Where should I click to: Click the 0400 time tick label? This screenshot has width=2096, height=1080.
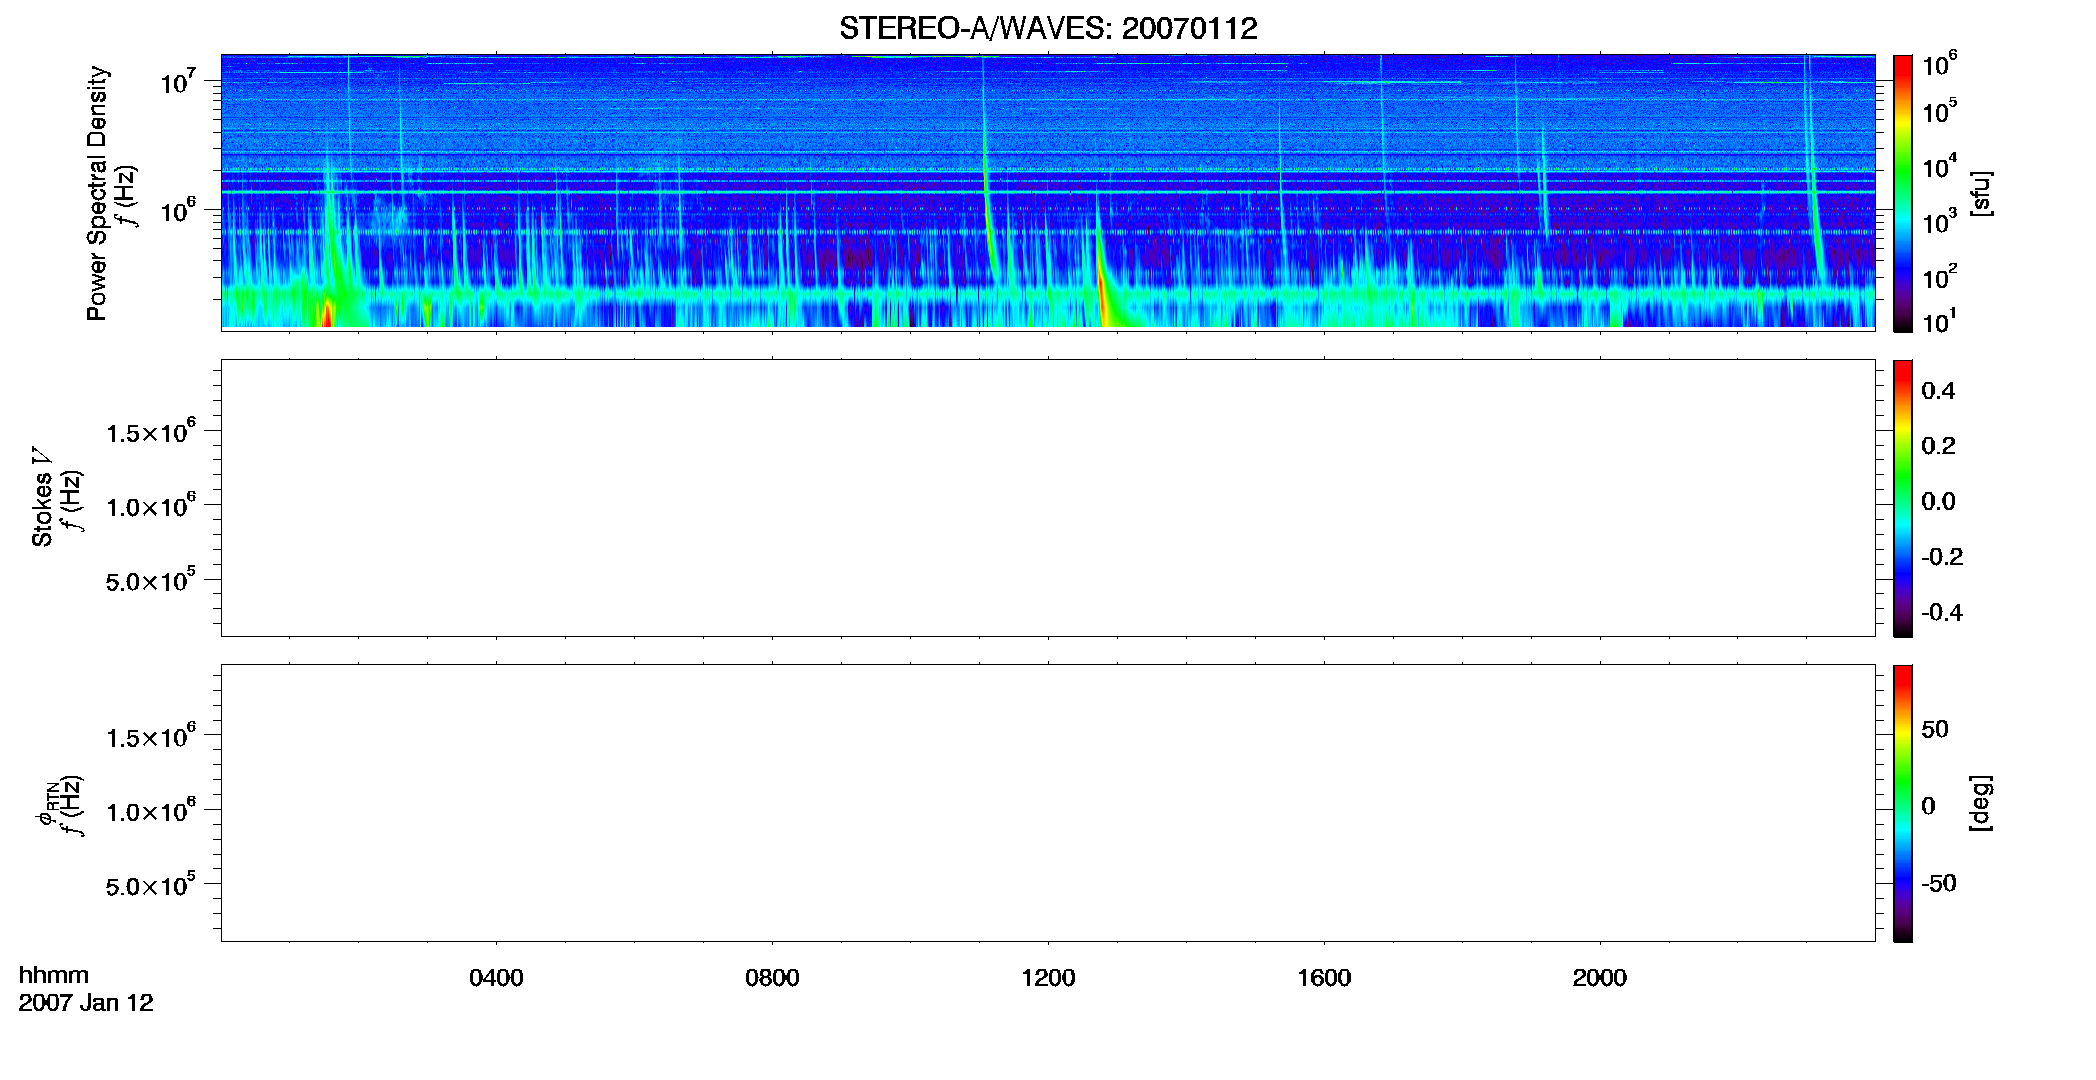click(x=496, y=978)
